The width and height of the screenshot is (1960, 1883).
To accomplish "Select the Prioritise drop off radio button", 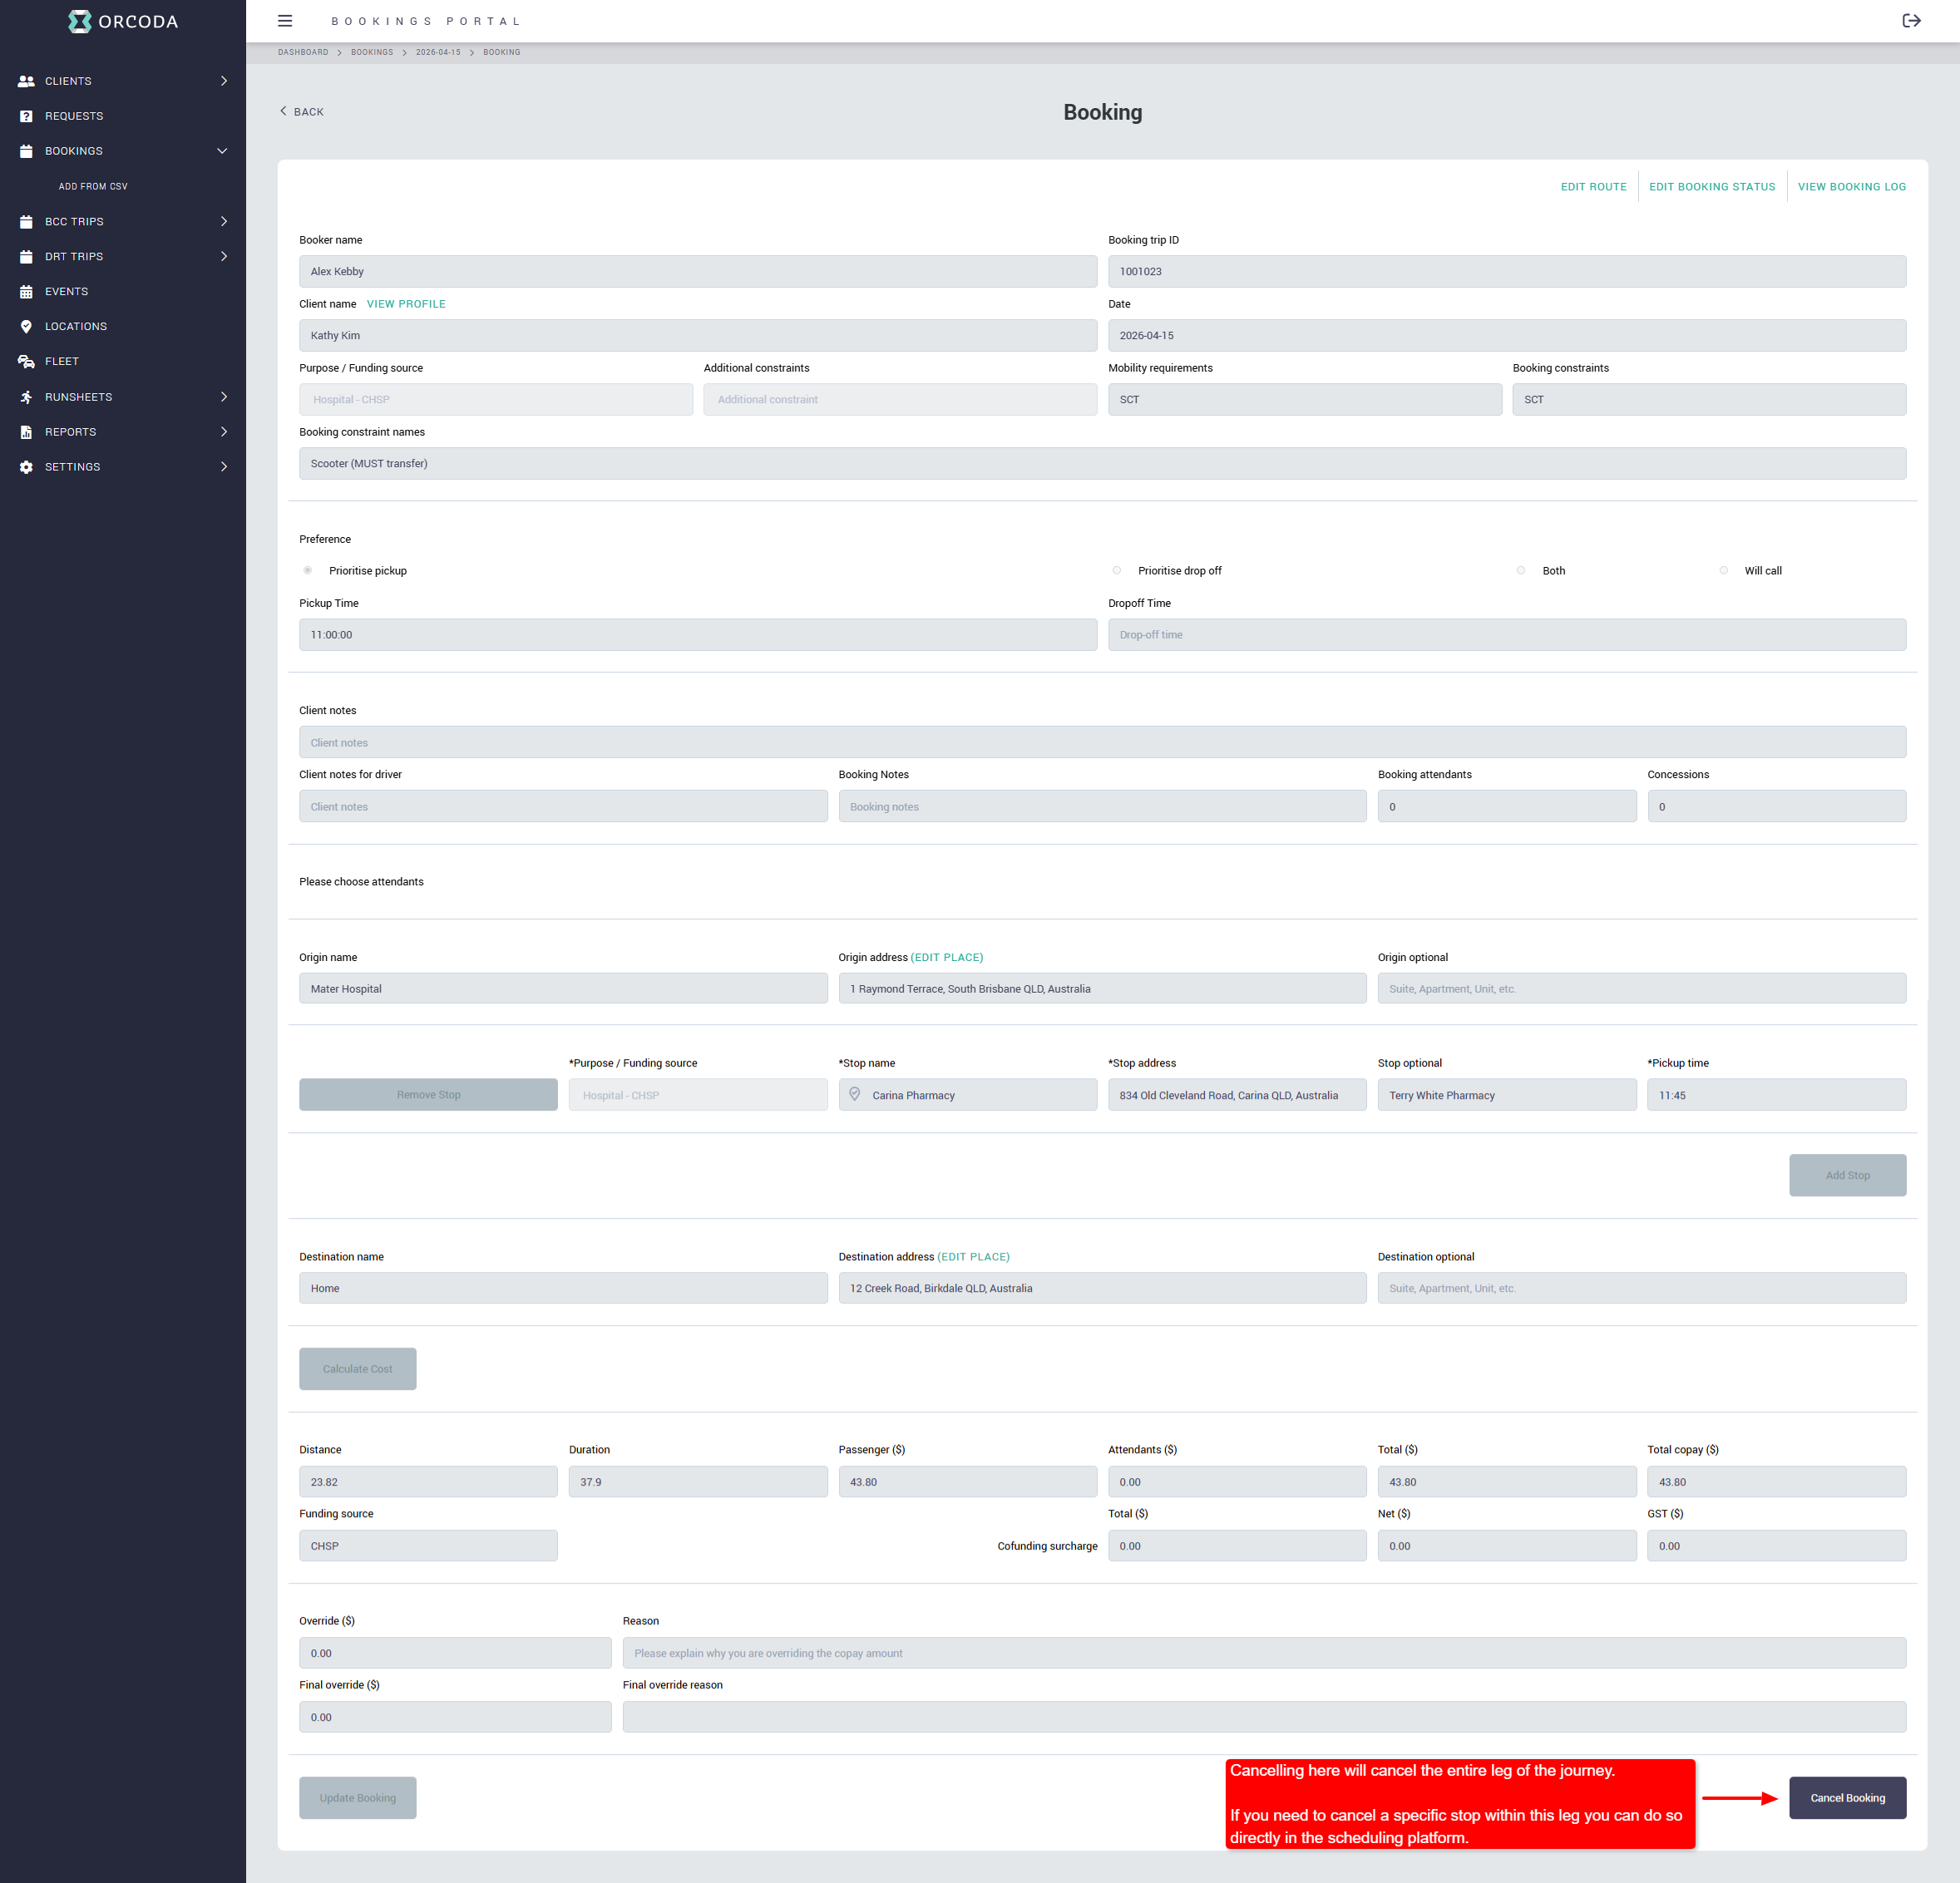I will 1117,571.
